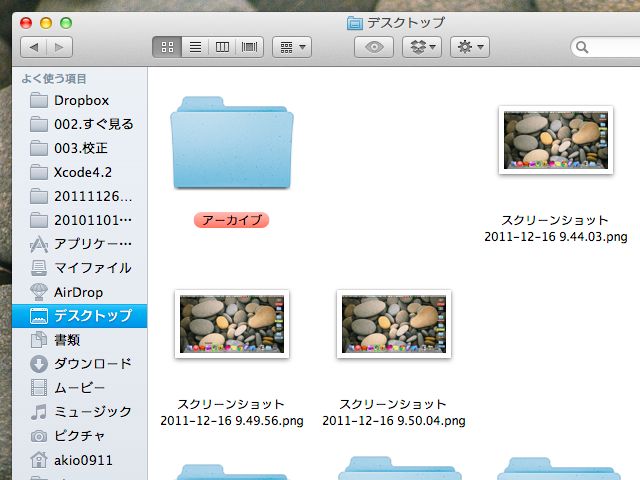640x480 pixels.
Task: Open Dropbox in the sidebar
Action: coord(80,100)
